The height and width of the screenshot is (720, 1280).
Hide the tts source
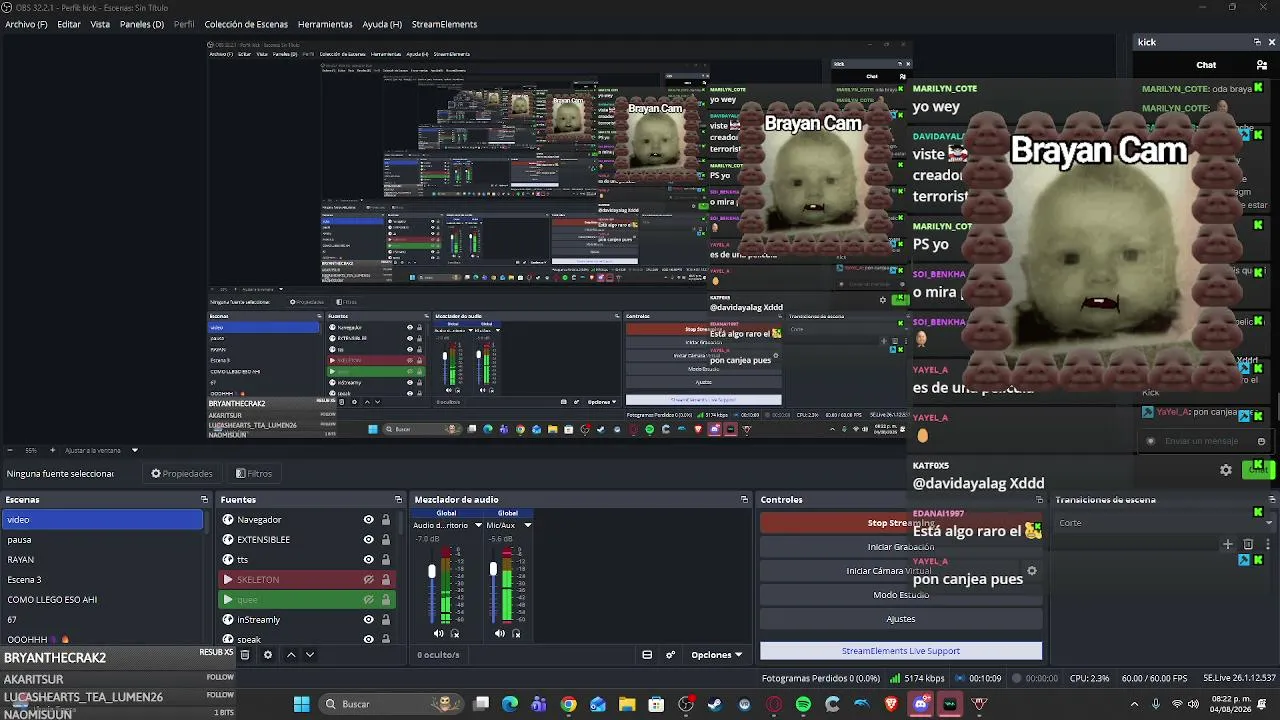(369, 560)
